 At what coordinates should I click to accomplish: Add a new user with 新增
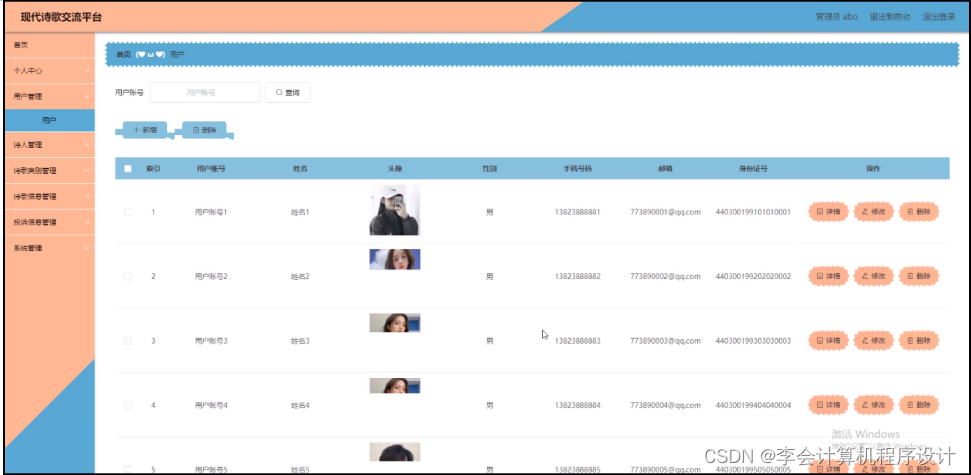coord(145,130)
